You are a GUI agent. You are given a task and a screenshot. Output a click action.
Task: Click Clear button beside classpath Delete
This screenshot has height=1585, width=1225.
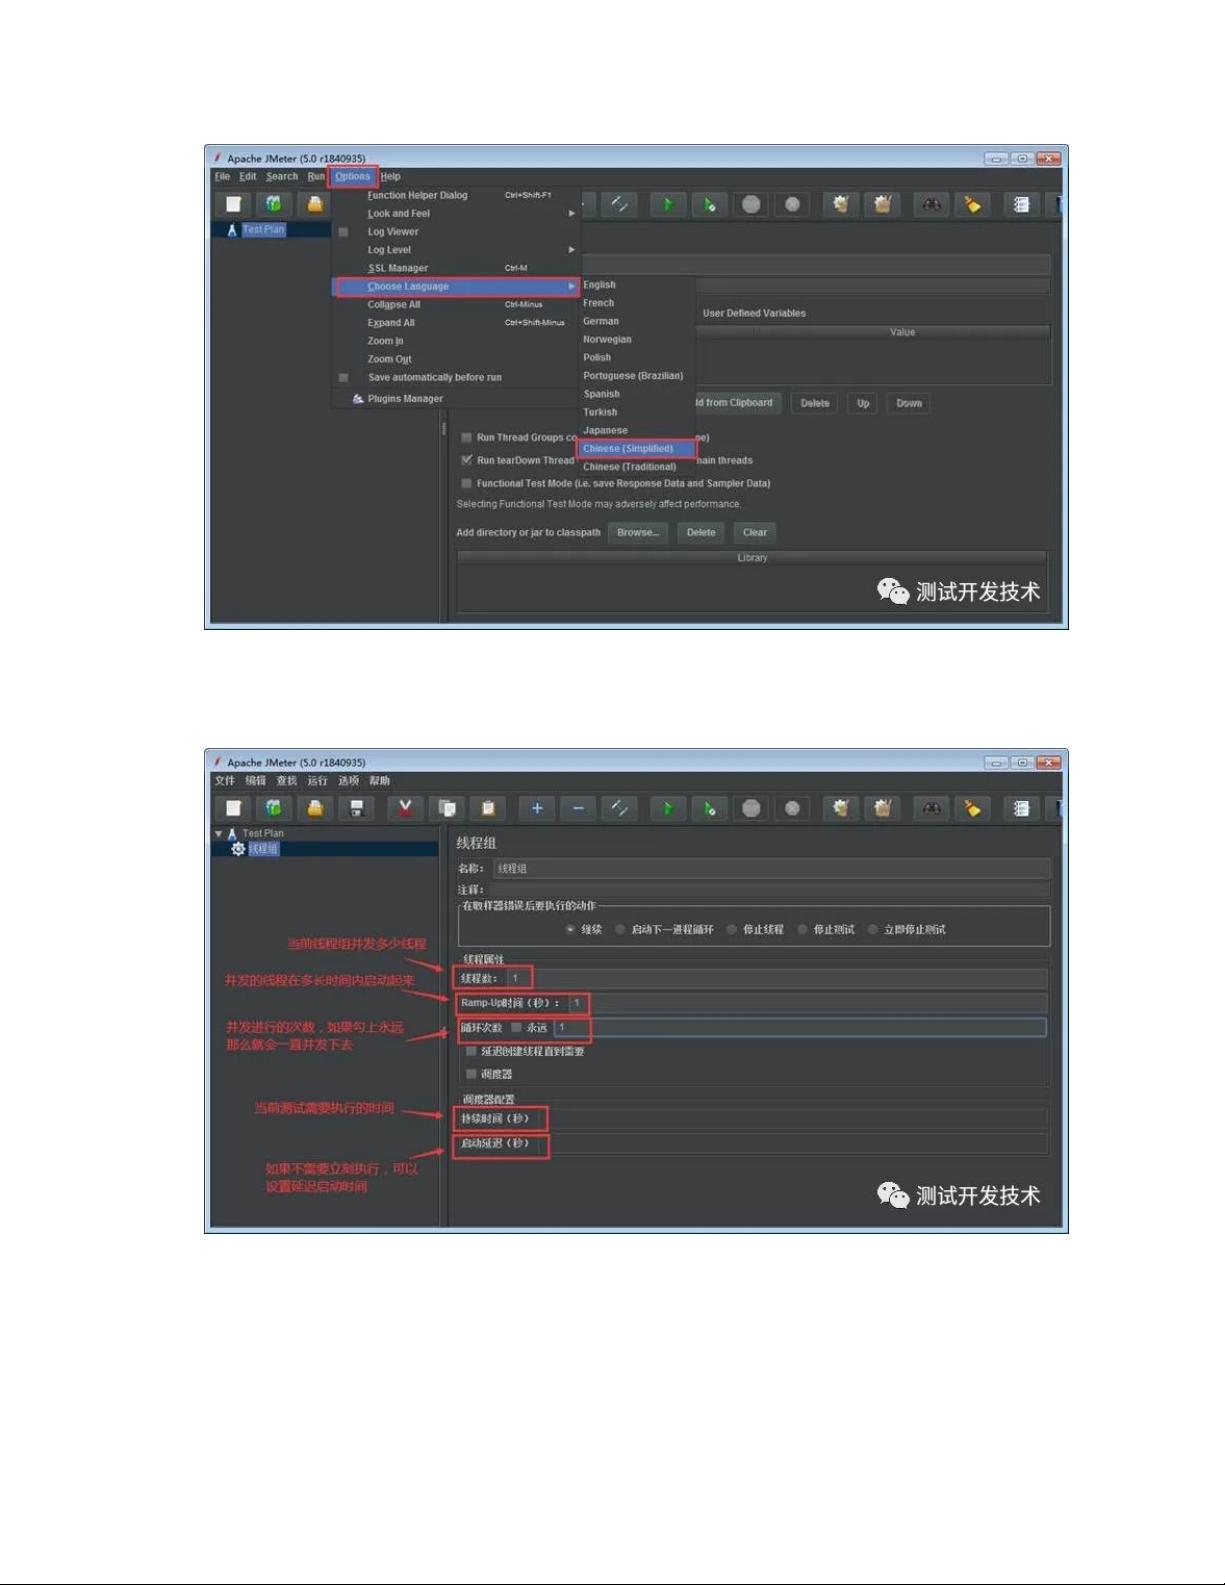755,532
